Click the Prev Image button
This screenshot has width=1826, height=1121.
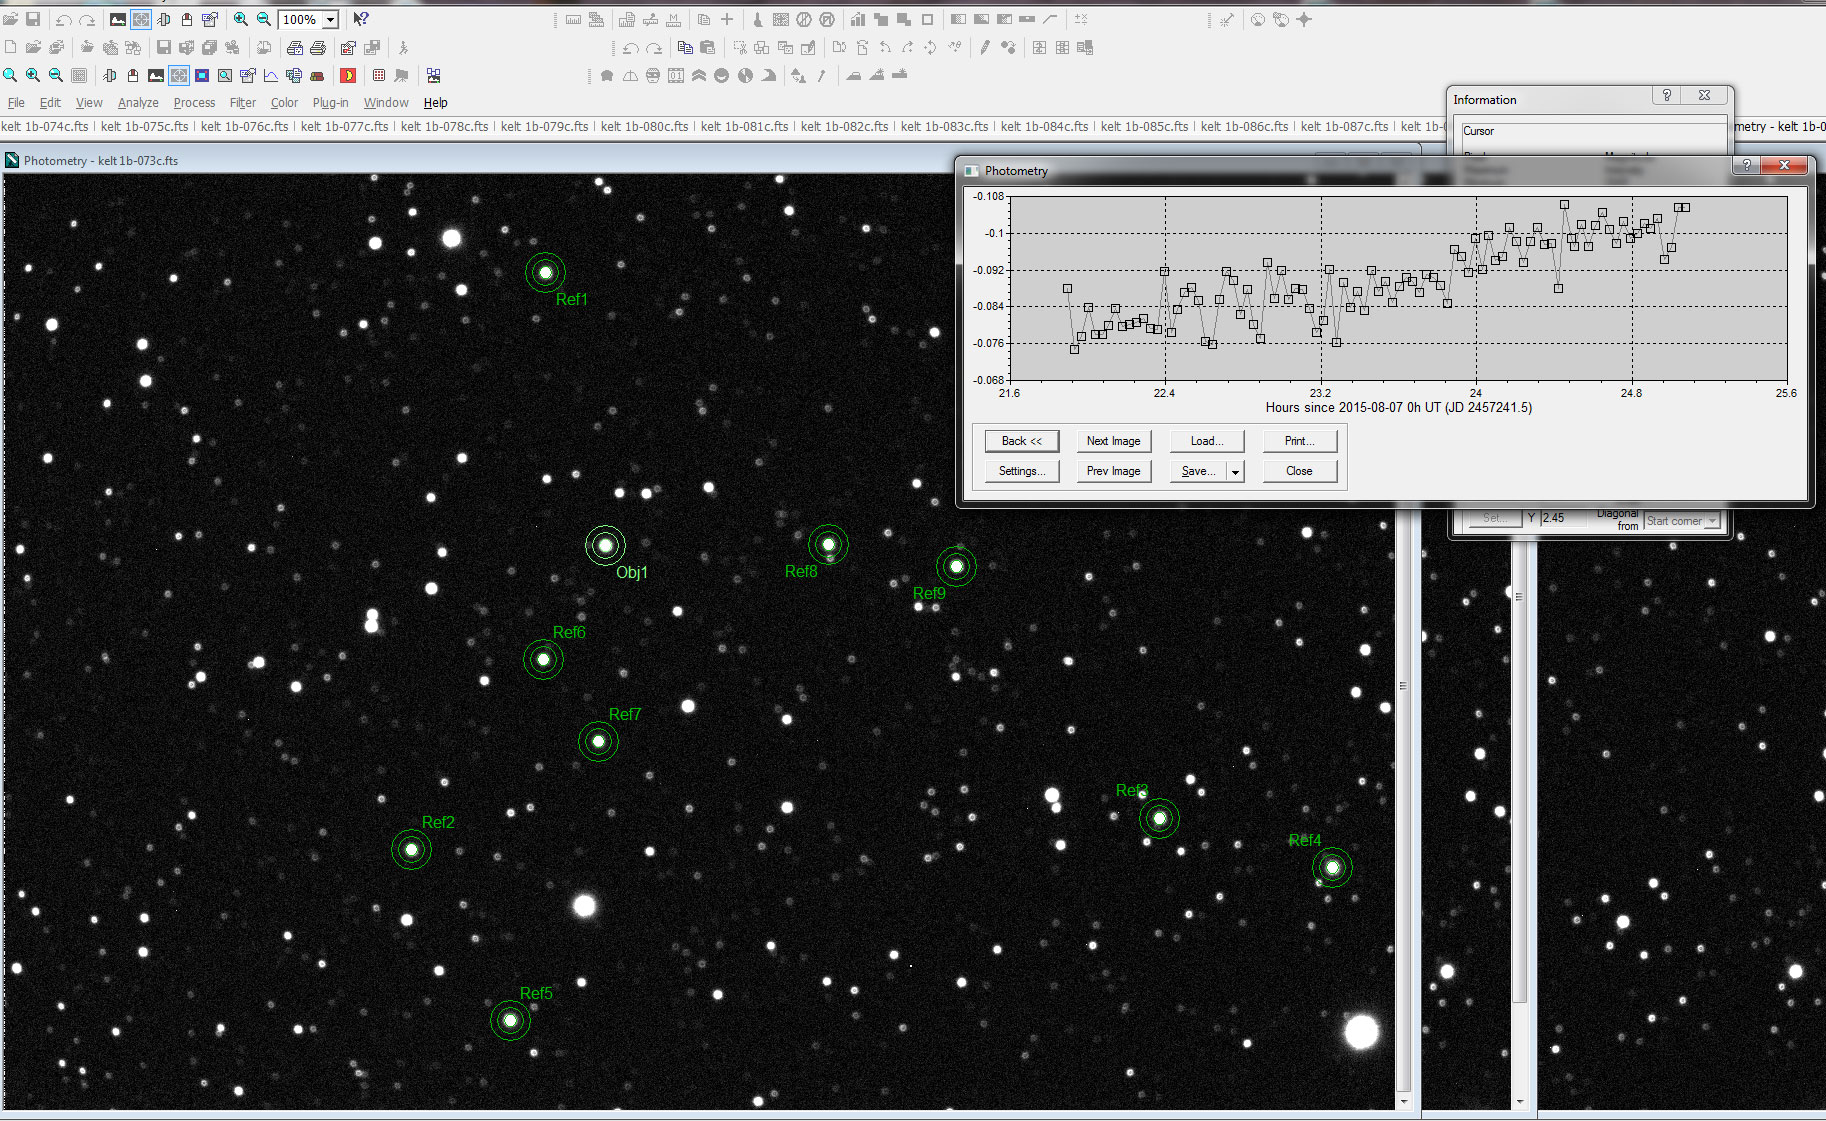pyautogui.click(x=1113, y=471)
